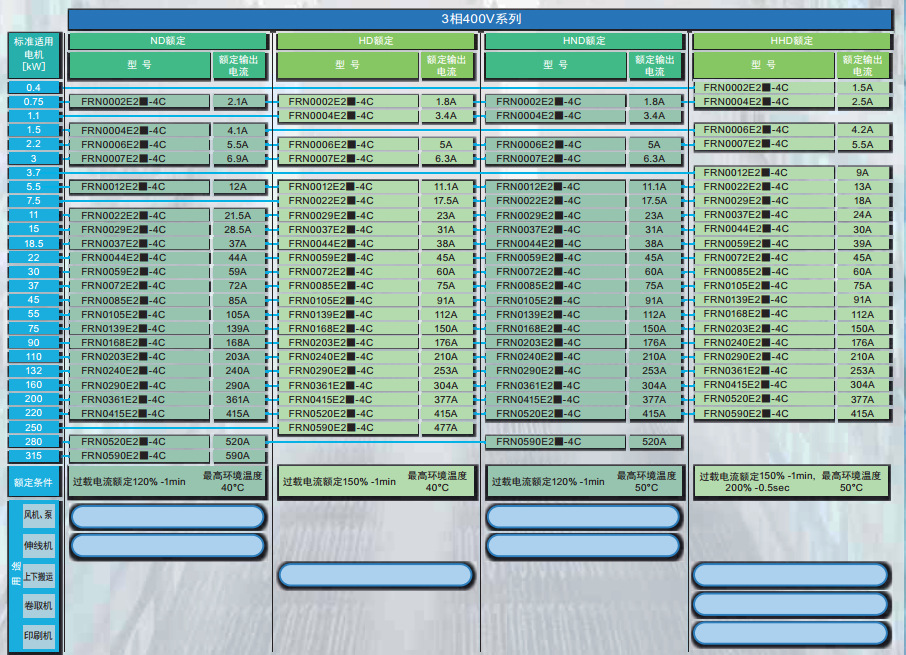
Task: Click the 卷取机 application label
Action: pyautogui.click(x=39, y=605)
